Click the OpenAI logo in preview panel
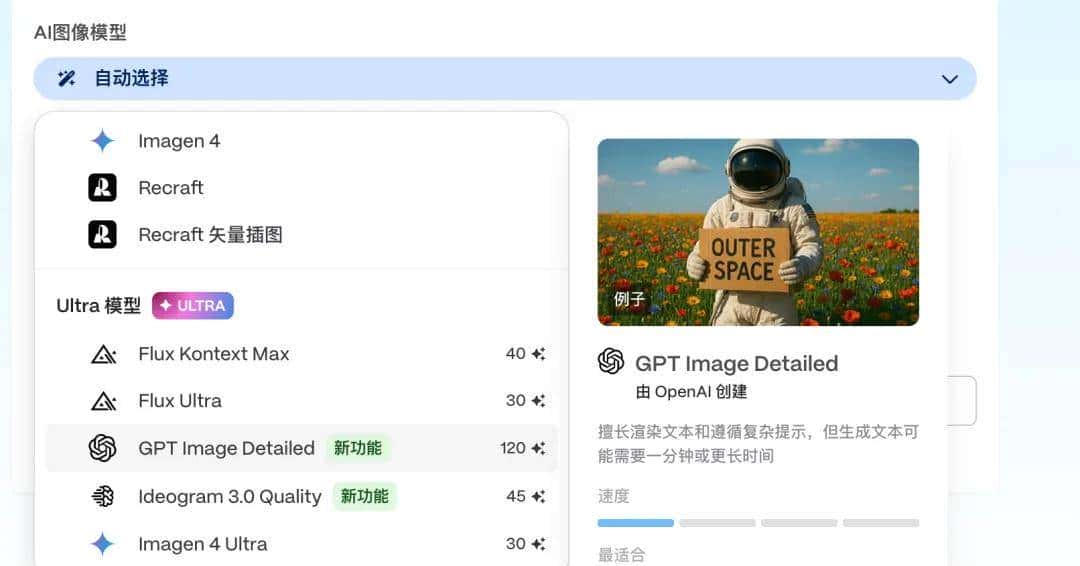1080x566 pixels. 611,362
